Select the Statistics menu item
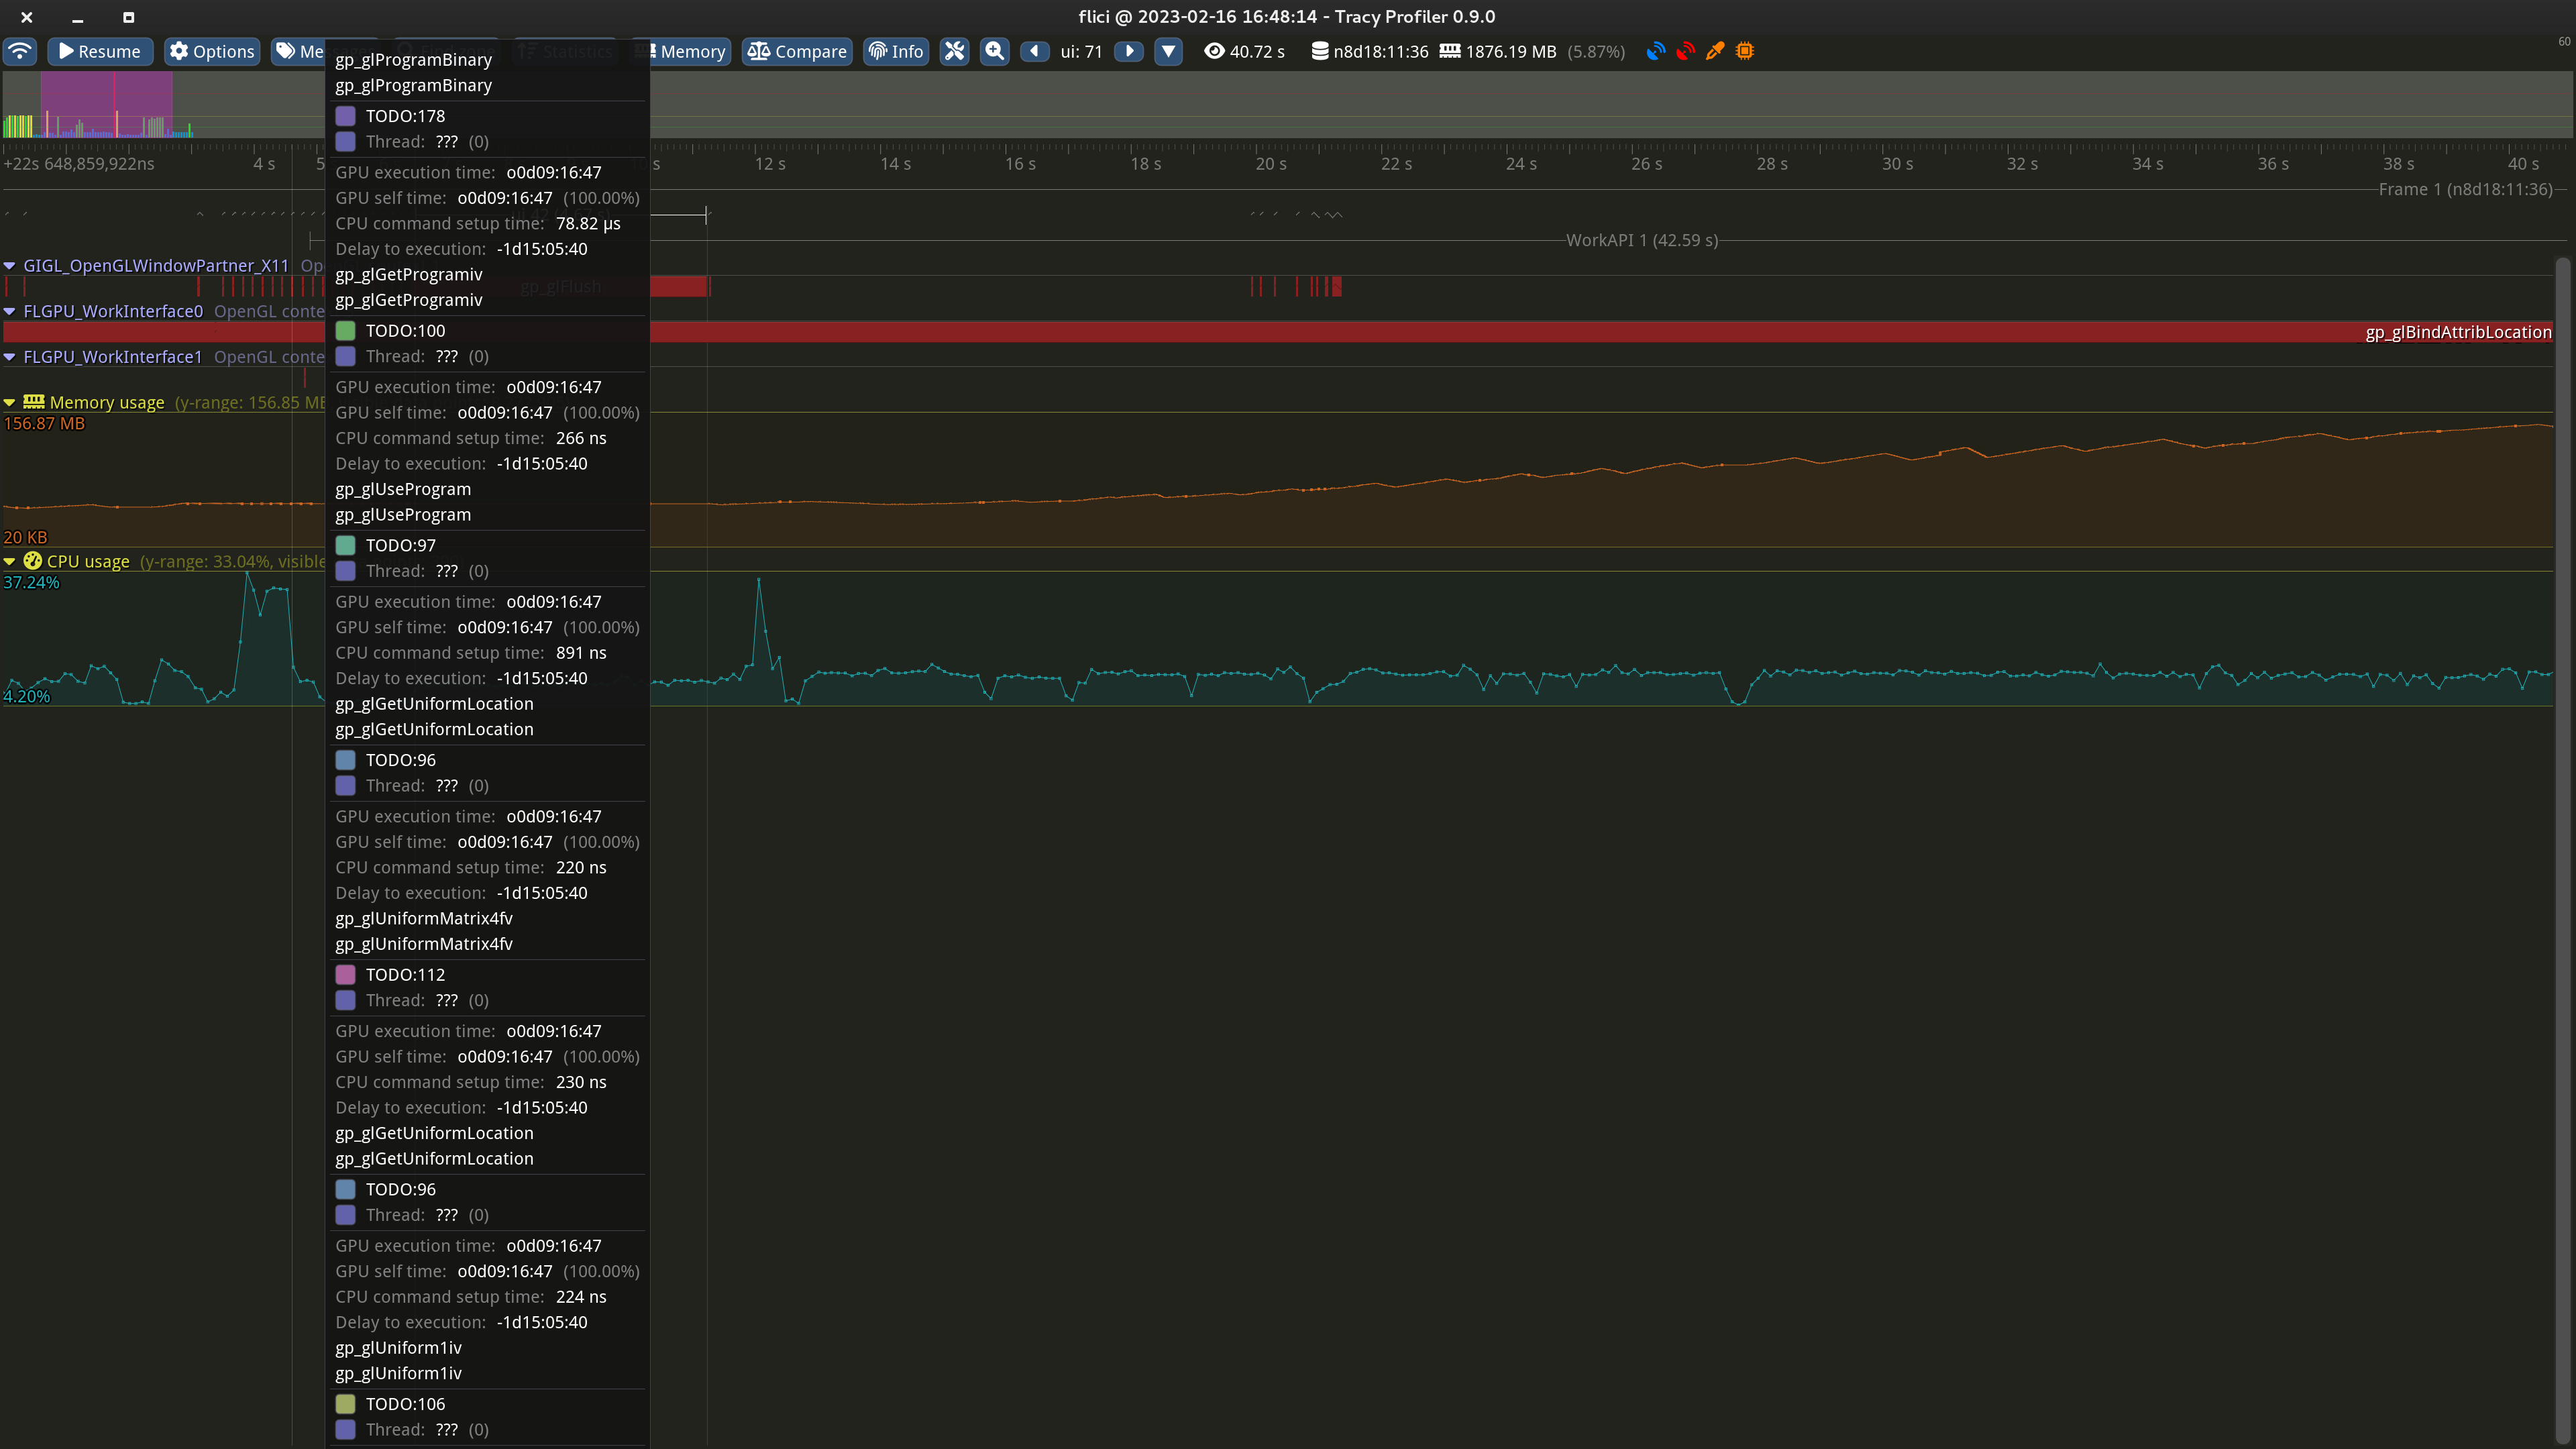The width and height of the screenshot is (2576, 1449). 565,51
